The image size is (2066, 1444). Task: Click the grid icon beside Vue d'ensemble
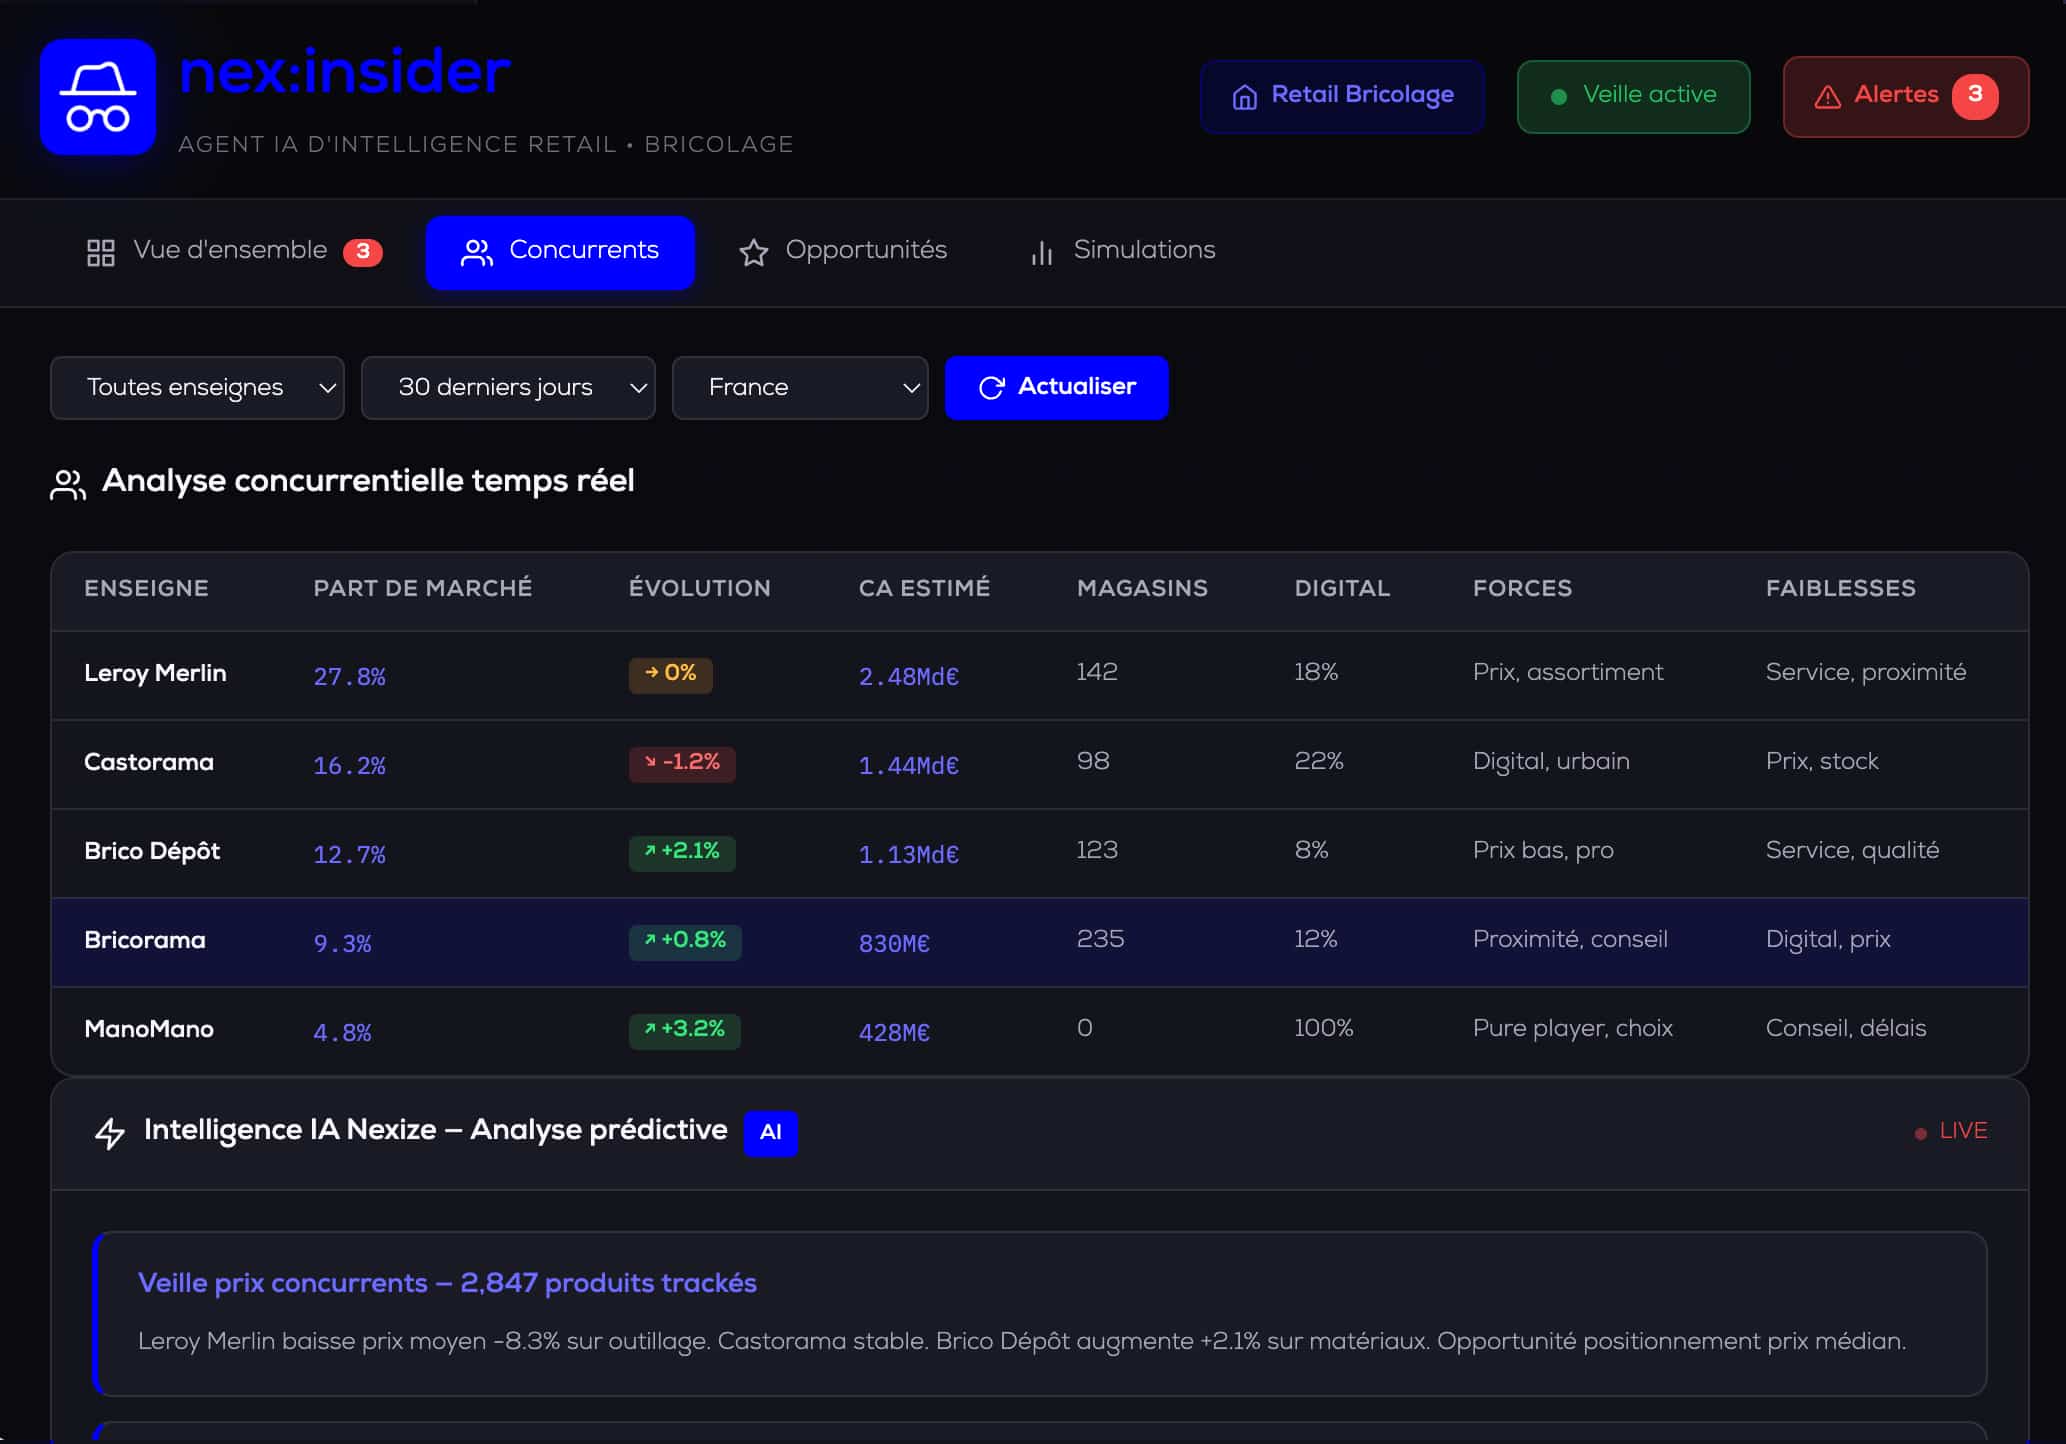pos(101,252)
